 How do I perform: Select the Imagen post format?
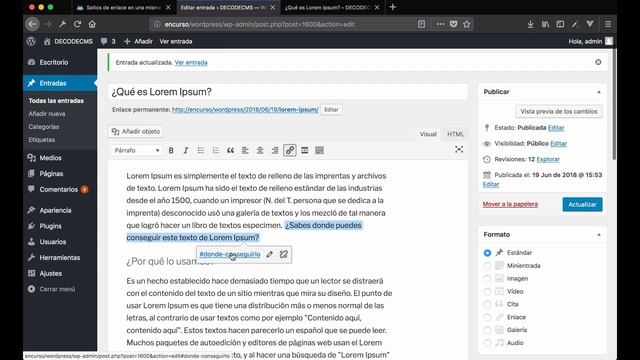pyautogui.click(x=487, y=278)
